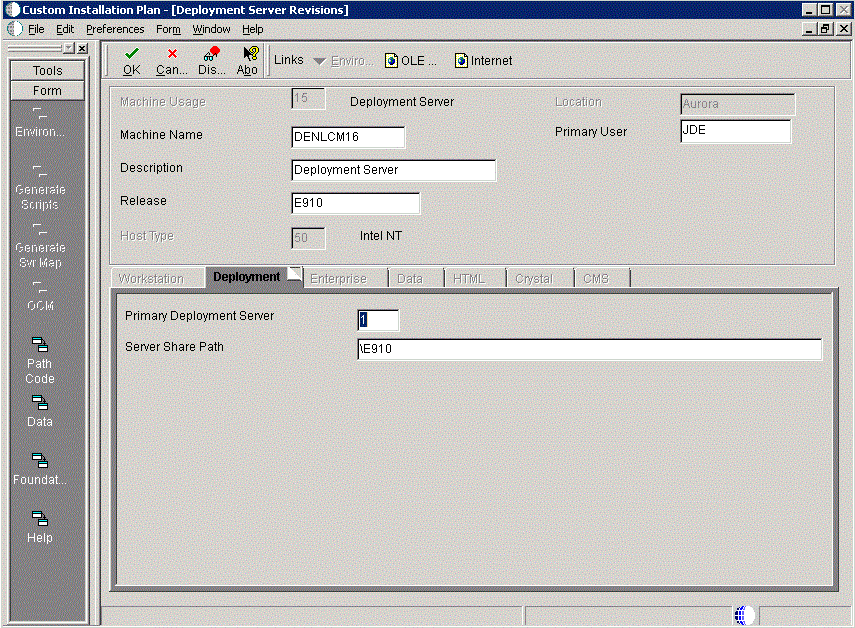Open the Internet link icon
This screenshot has height=628, width=855.
click(461, 61)
